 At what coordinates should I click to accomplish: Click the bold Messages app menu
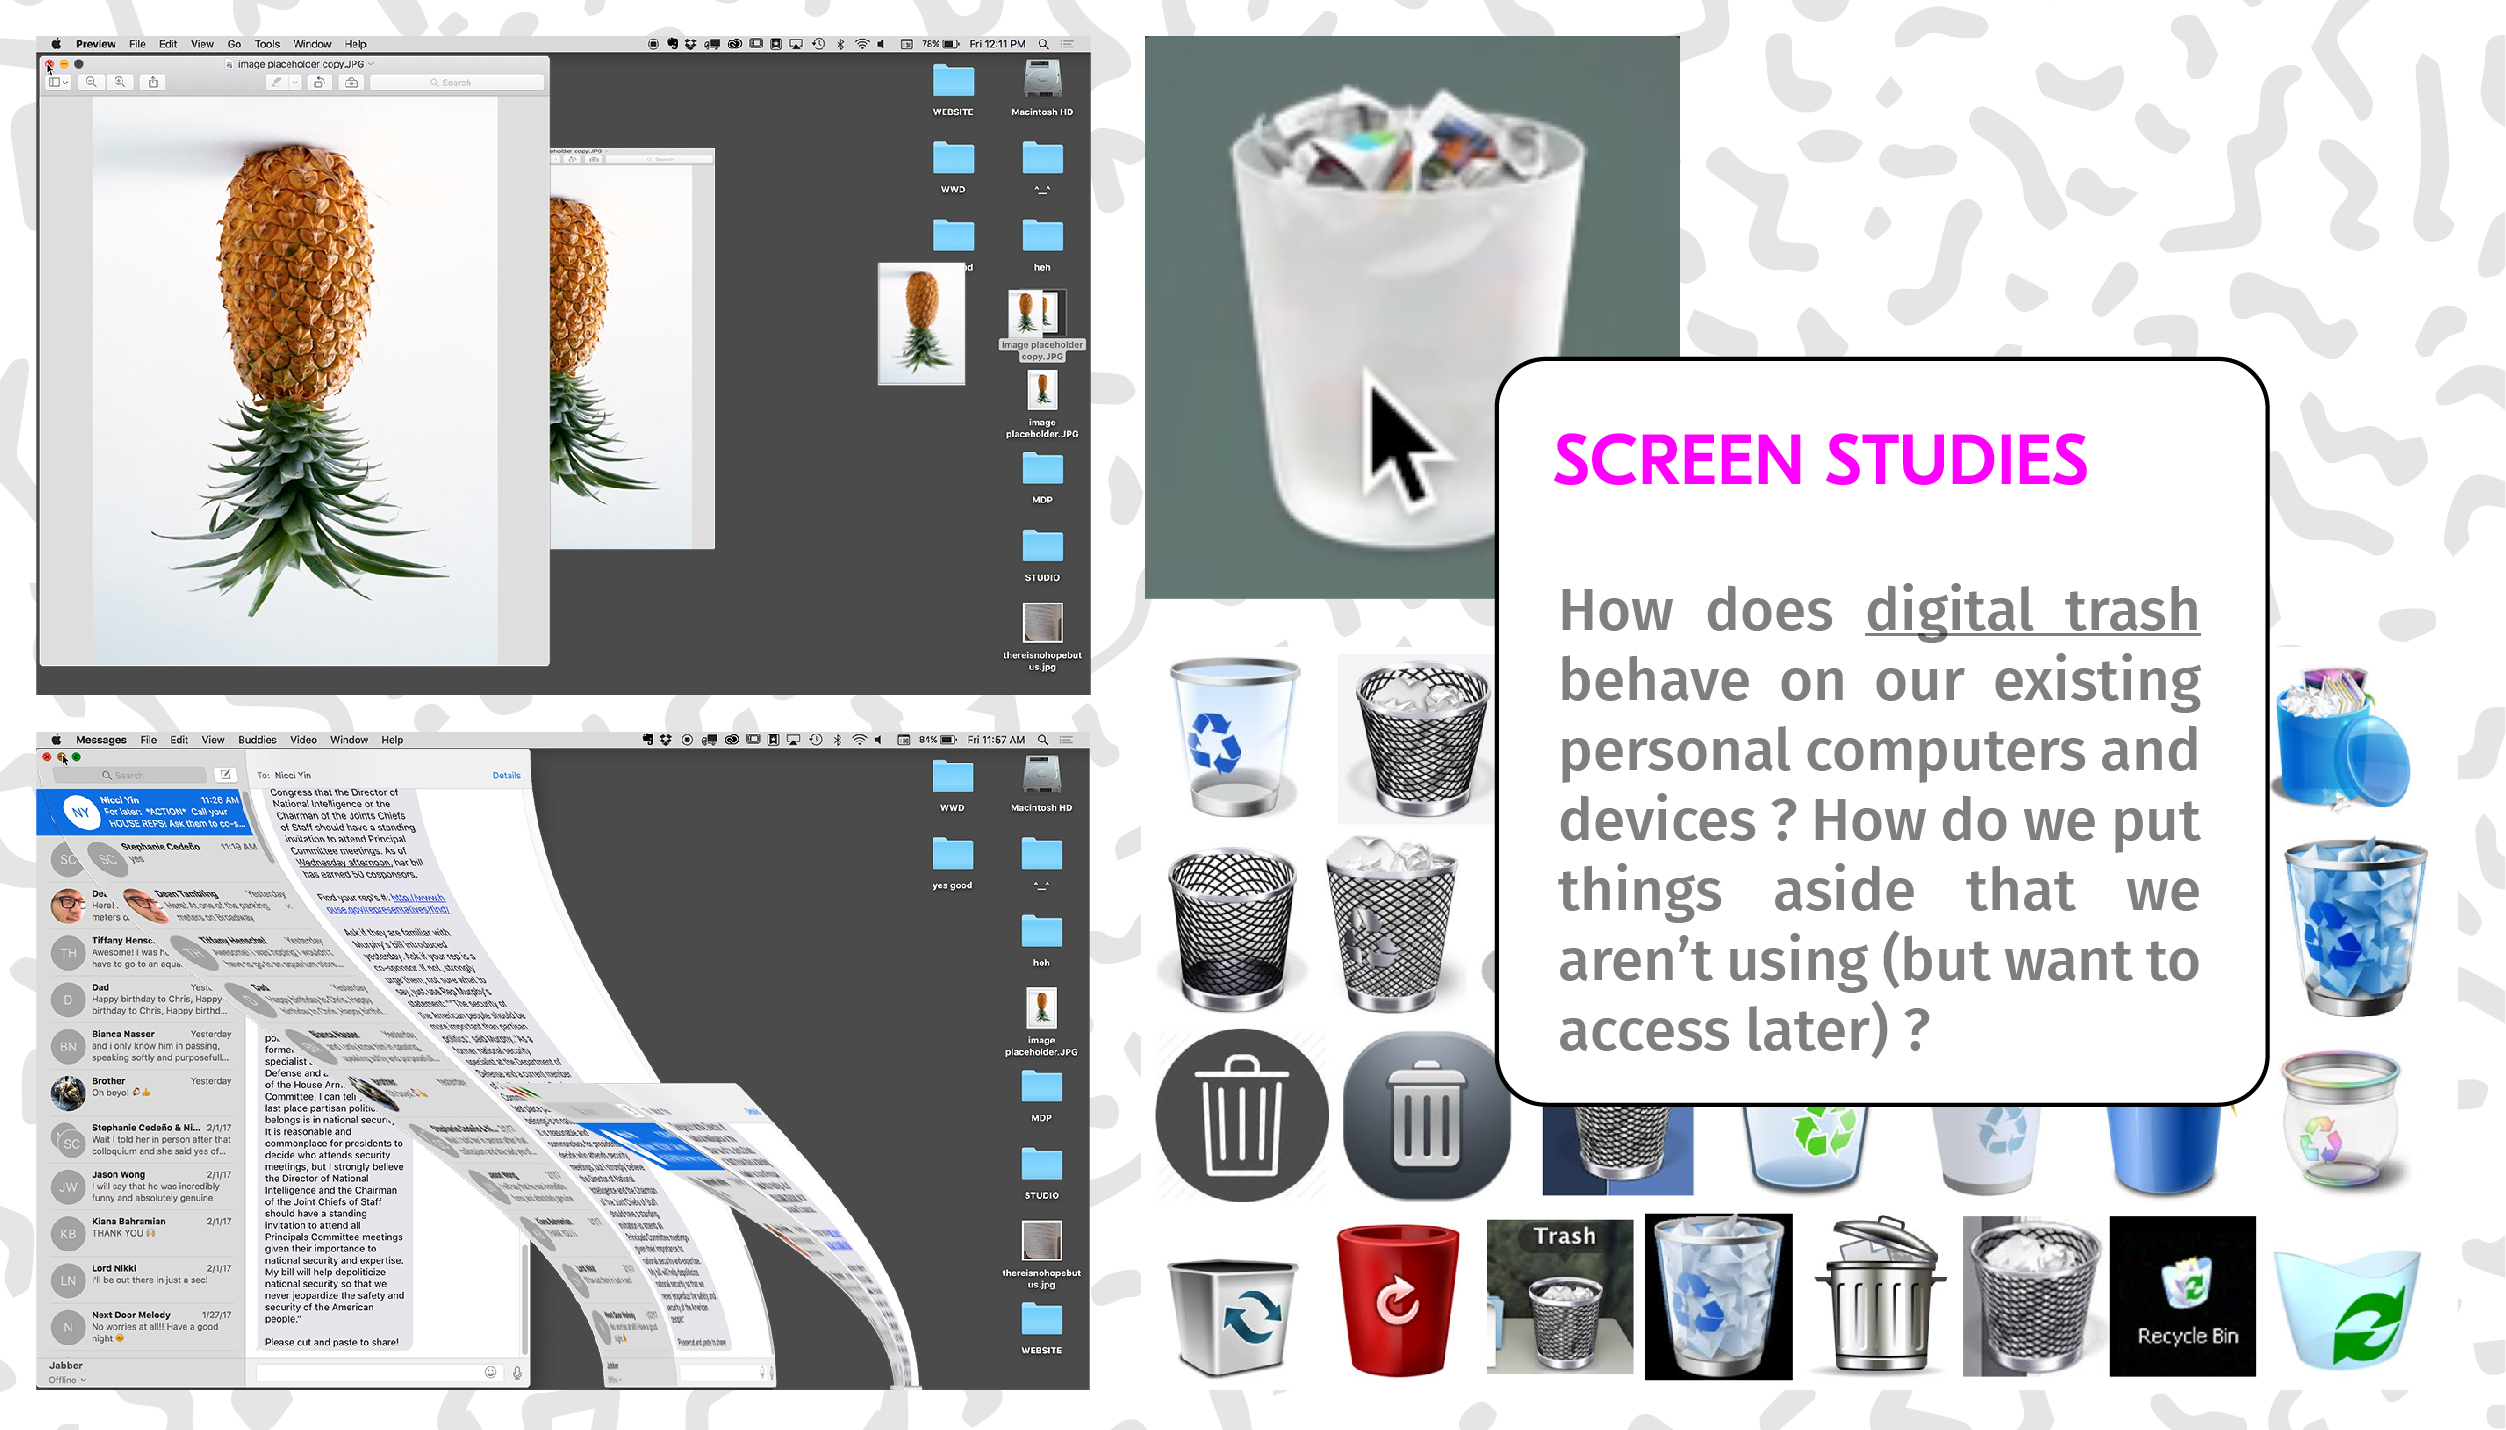coord(101,740)
